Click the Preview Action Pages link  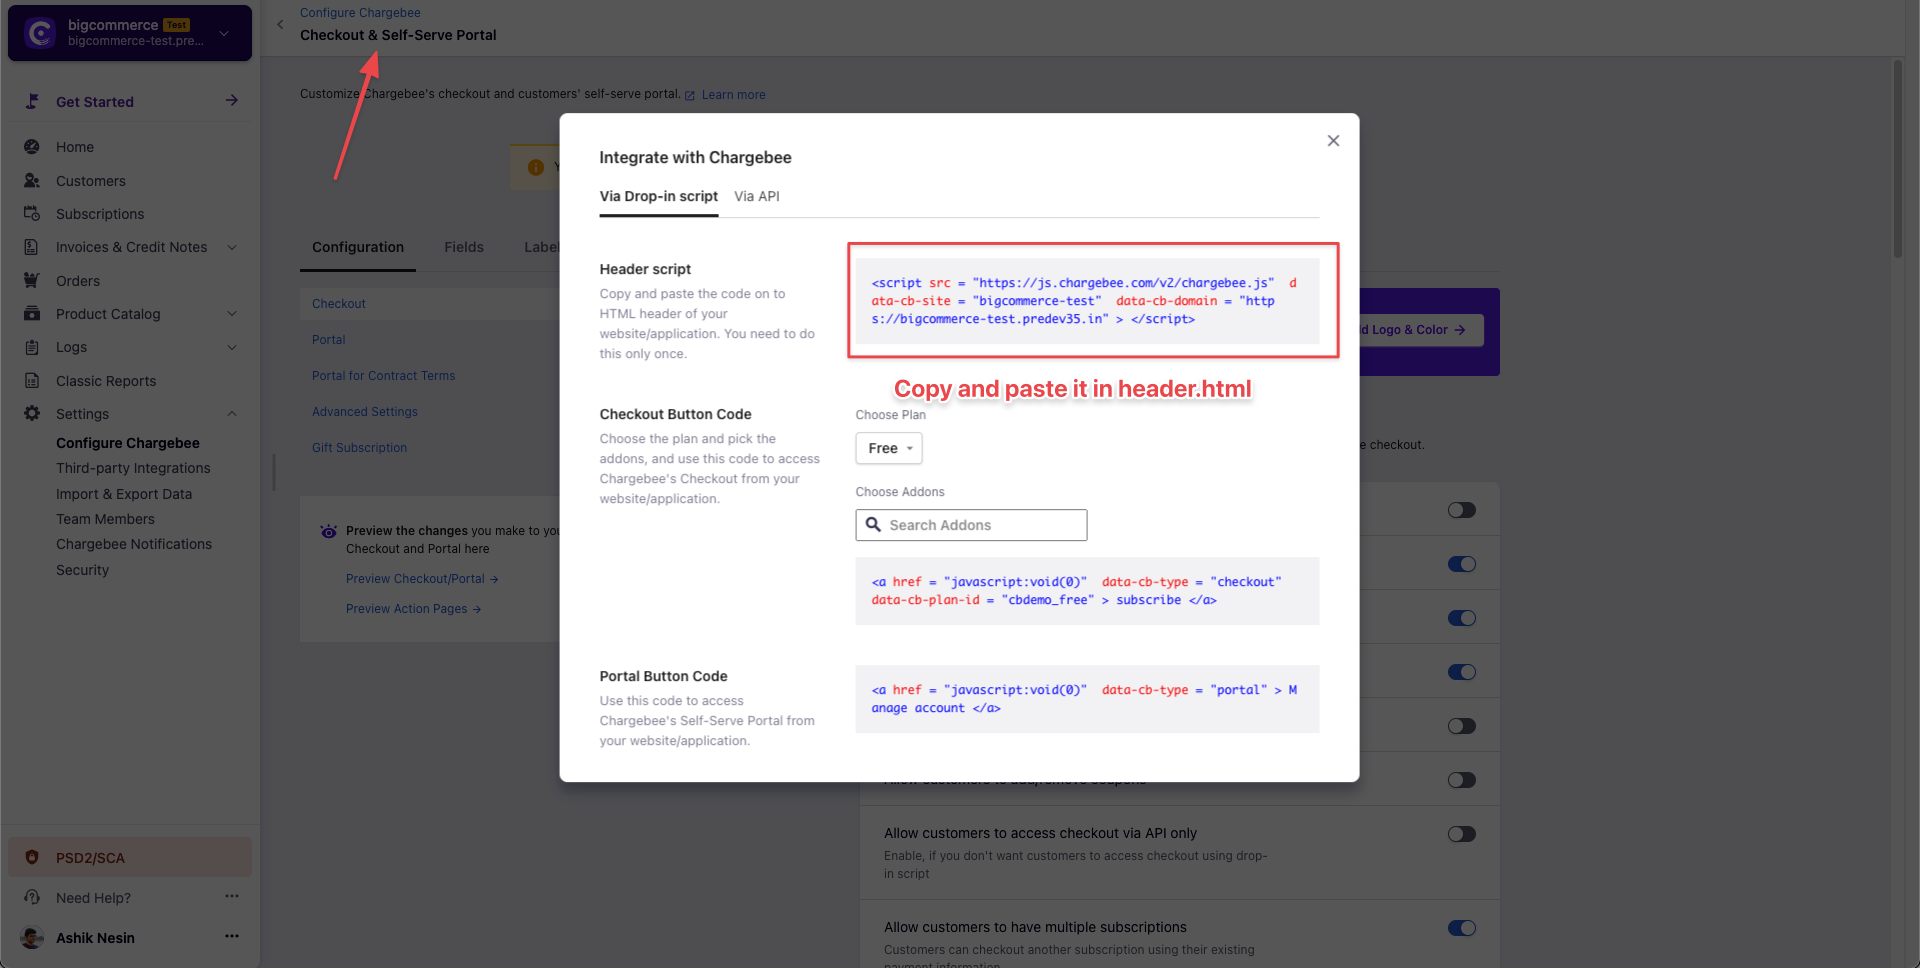[x=414, y=609]
